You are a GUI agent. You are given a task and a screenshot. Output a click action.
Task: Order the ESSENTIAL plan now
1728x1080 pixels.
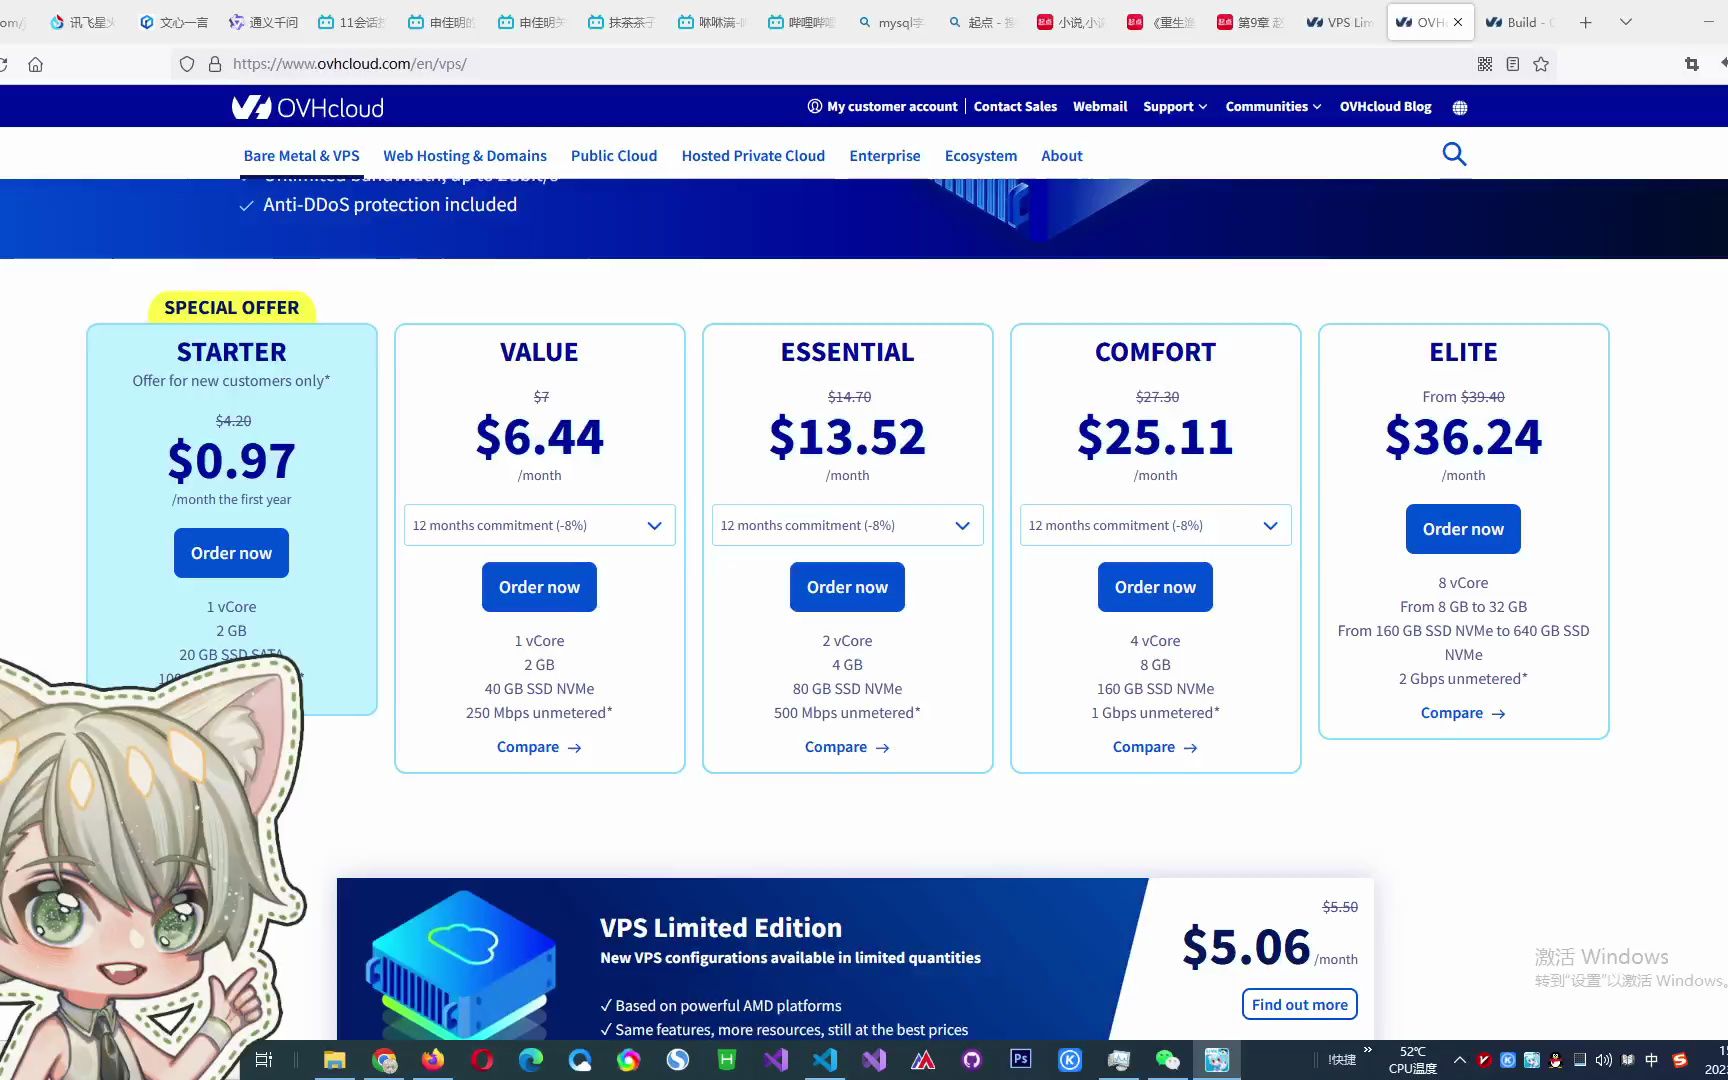847,587
